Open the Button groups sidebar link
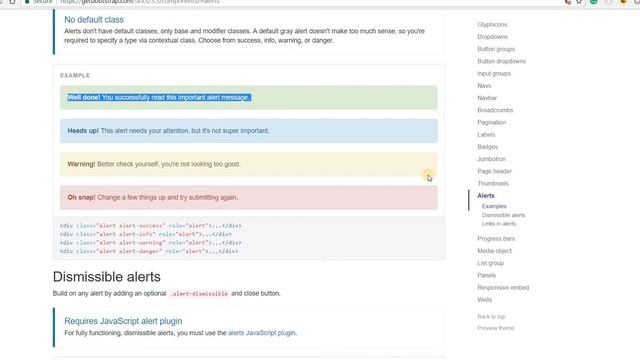This screenshot has height=360, width=640. tap(496, 49)
